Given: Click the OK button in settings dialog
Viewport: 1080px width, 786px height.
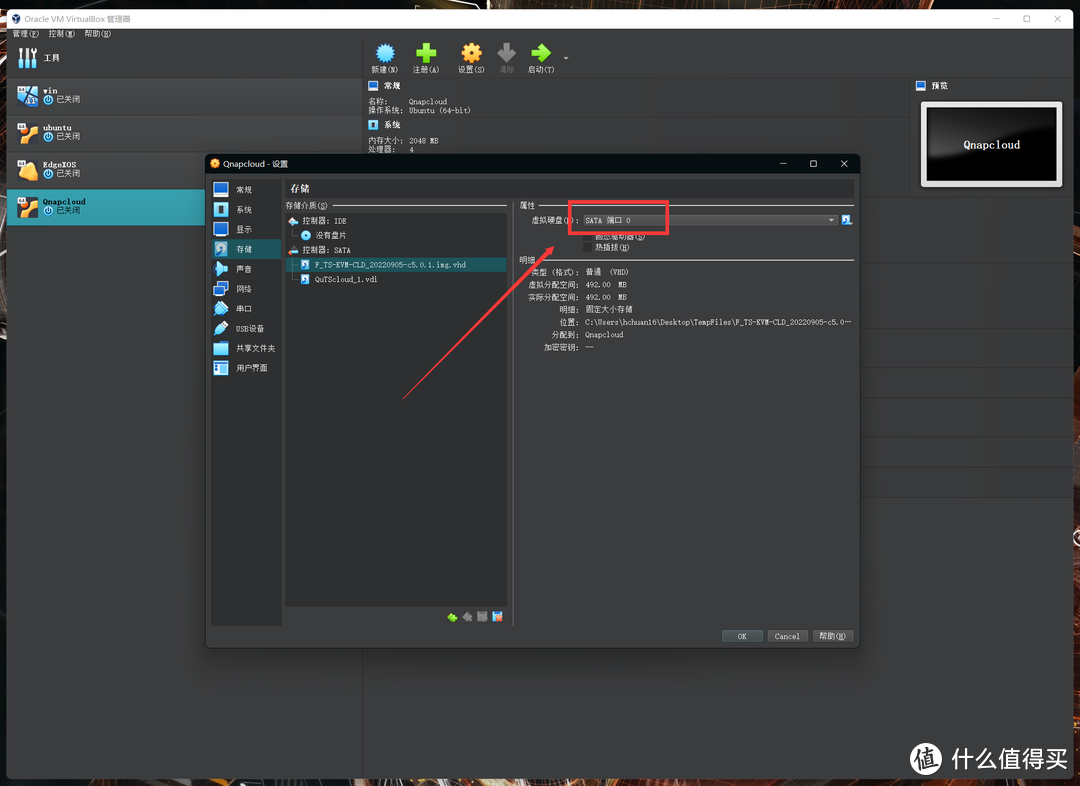Looking at the screenshot, I should 742,637.
